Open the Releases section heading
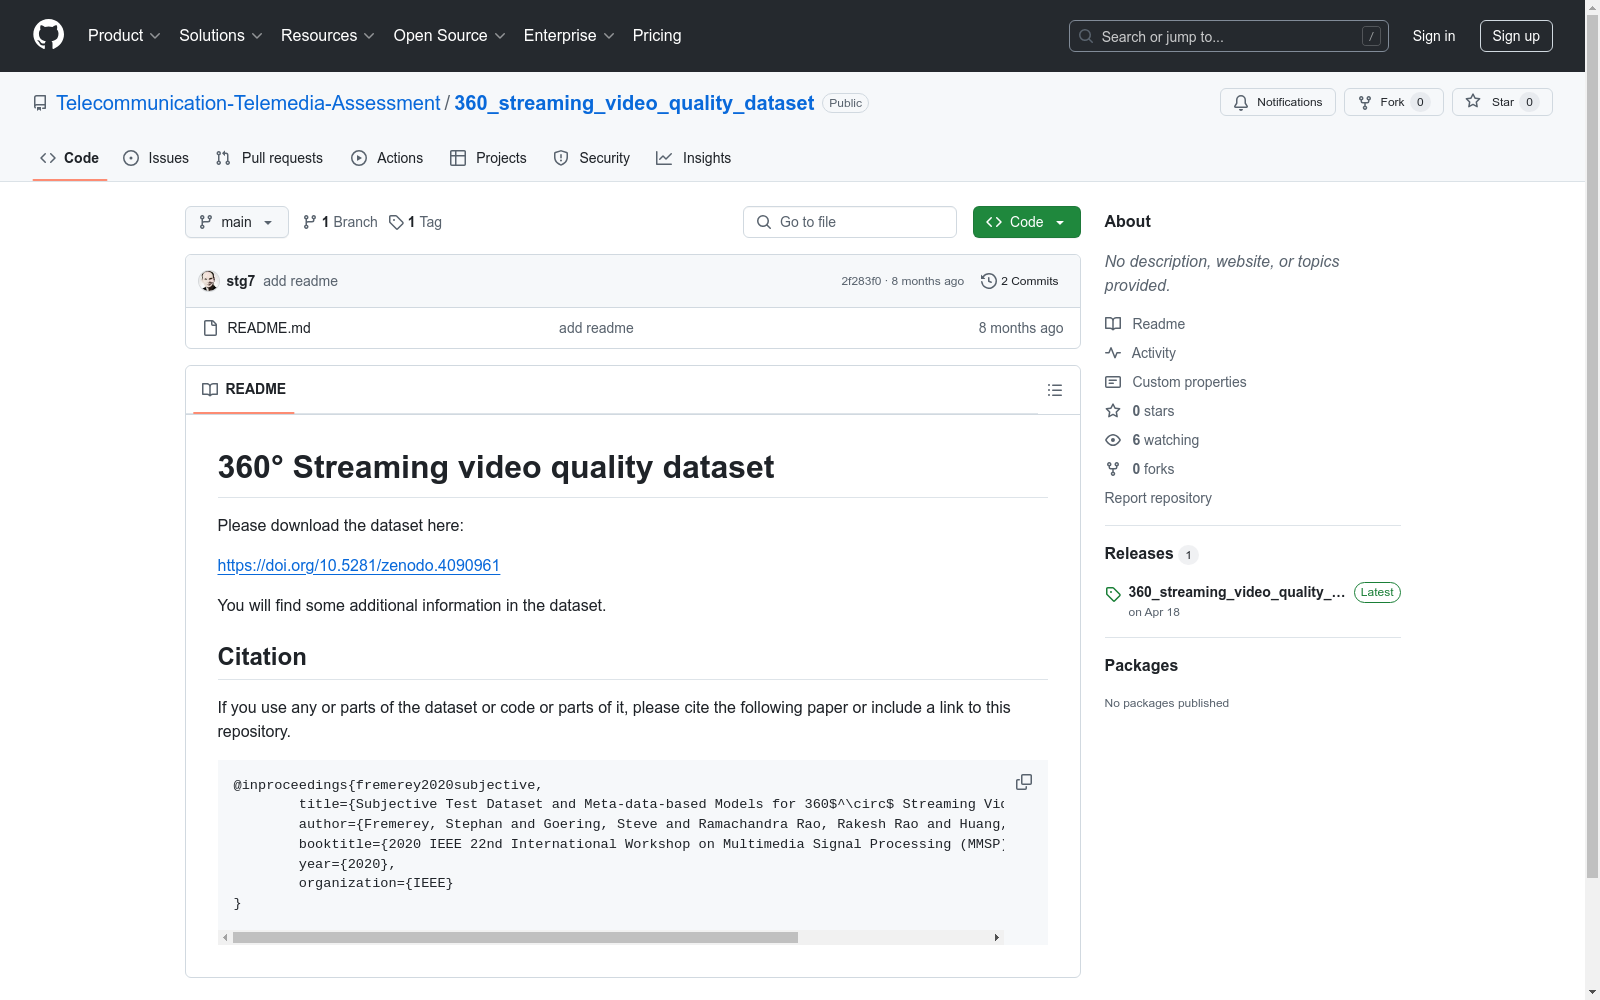 (x=1139, y=553)
